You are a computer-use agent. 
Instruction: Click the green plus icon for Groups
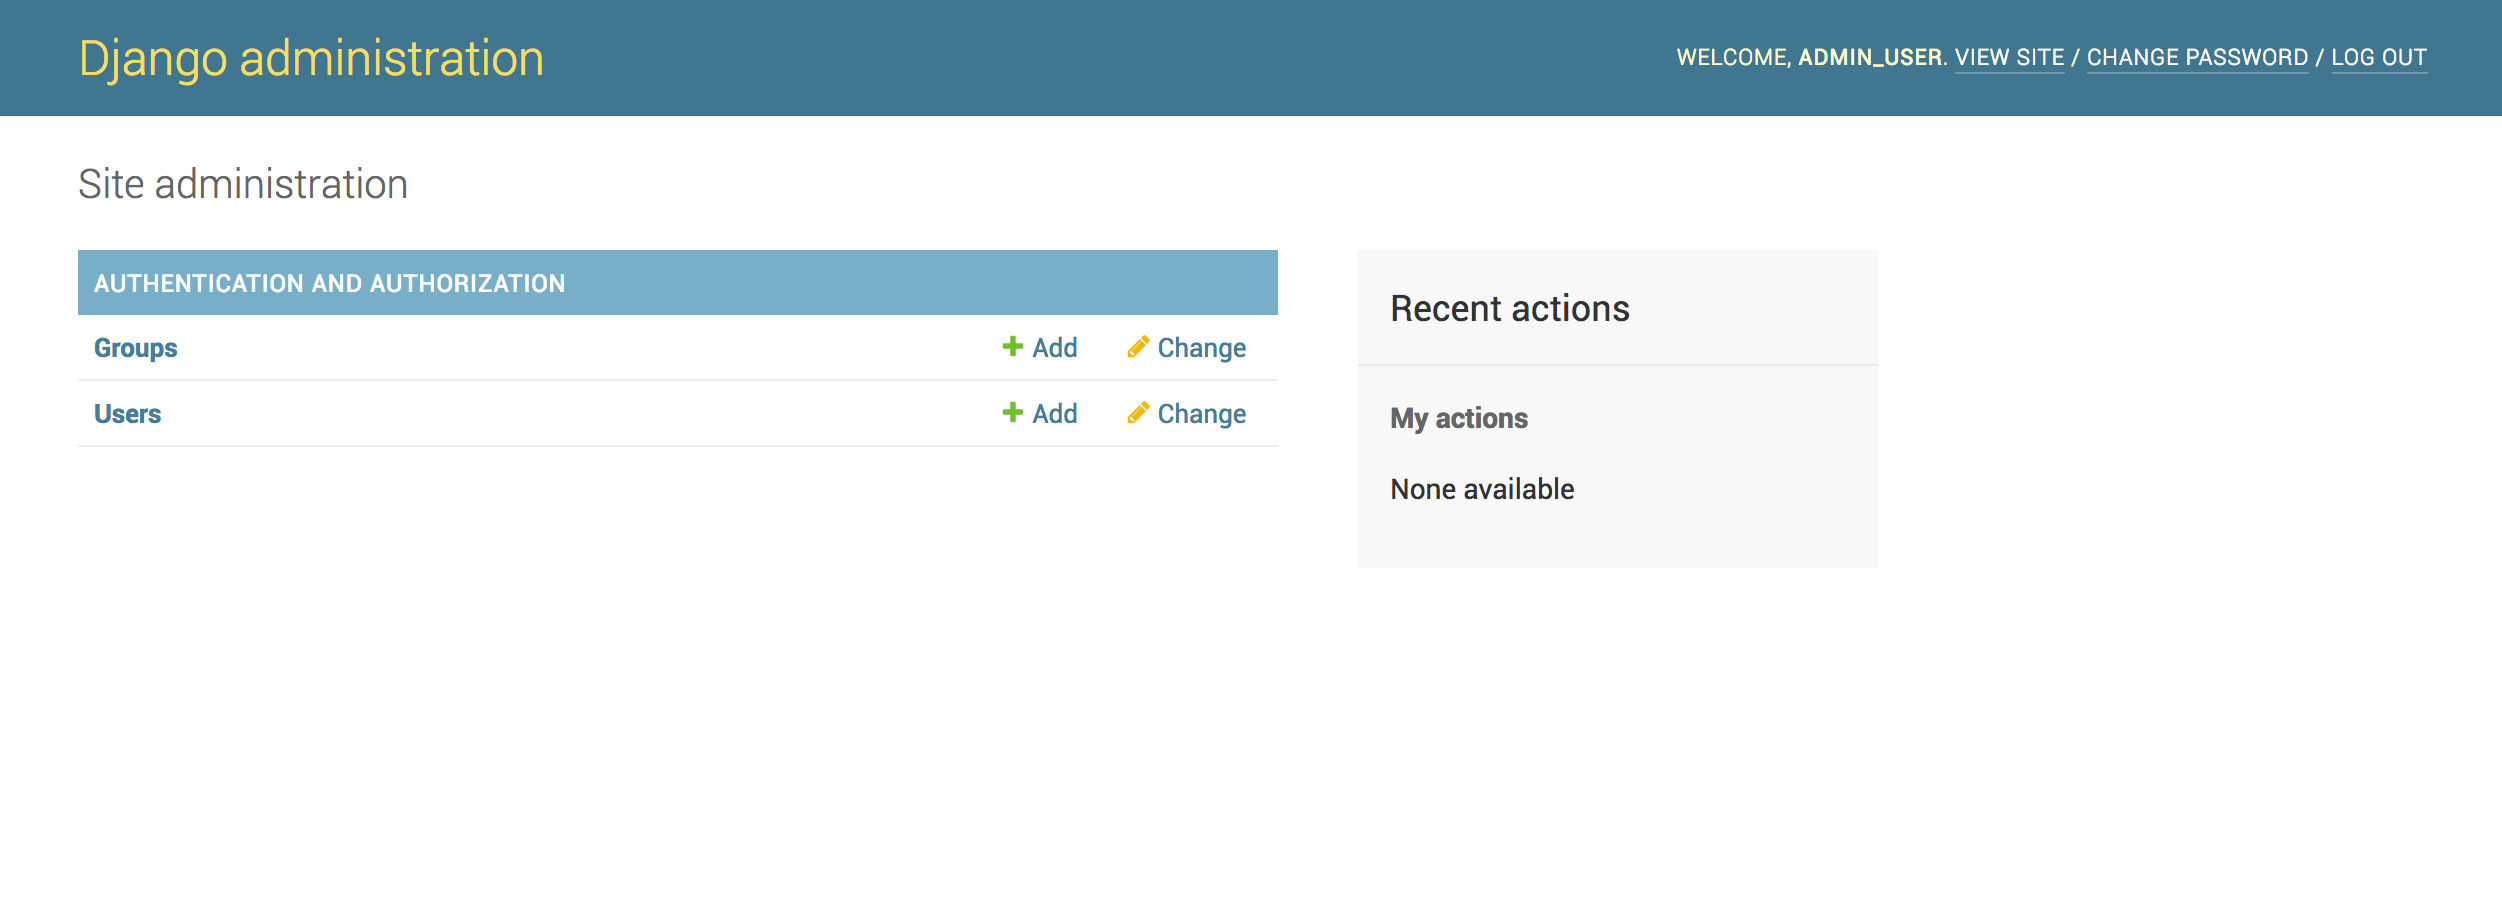[x=1012, y=346]
